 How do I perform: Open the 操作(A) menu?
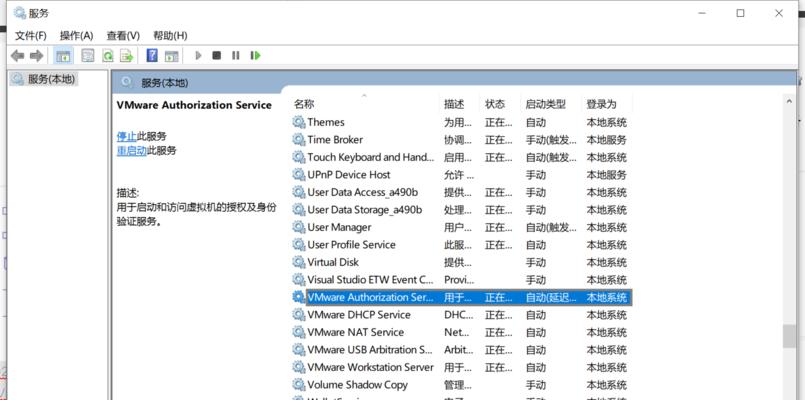(76, 35)
